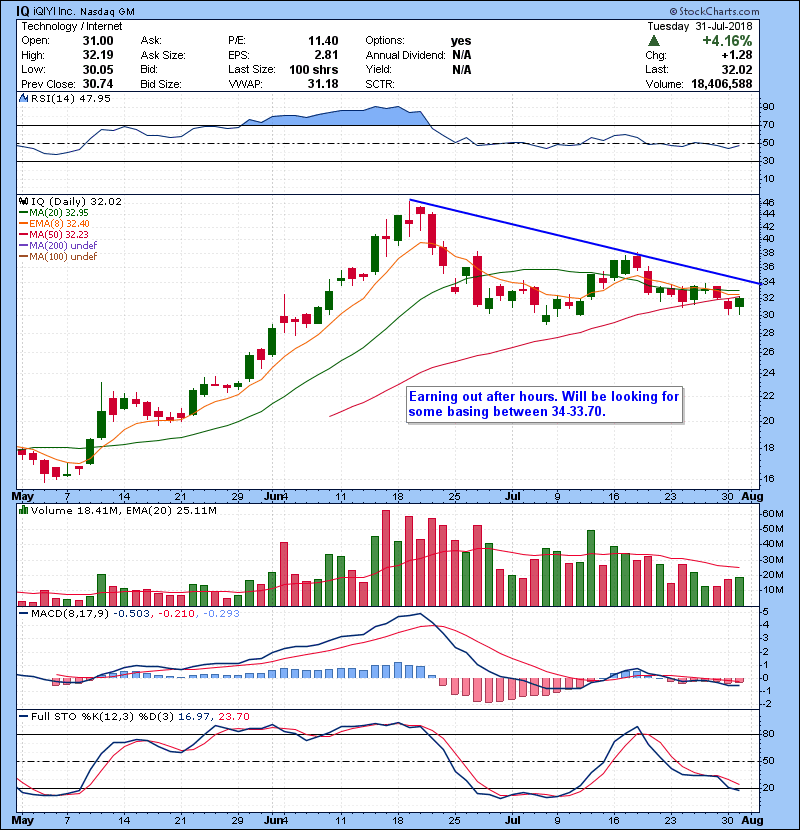800x830 pixels.
Task: Click the Annual Dividend N/A value
Action: (462, 55)
